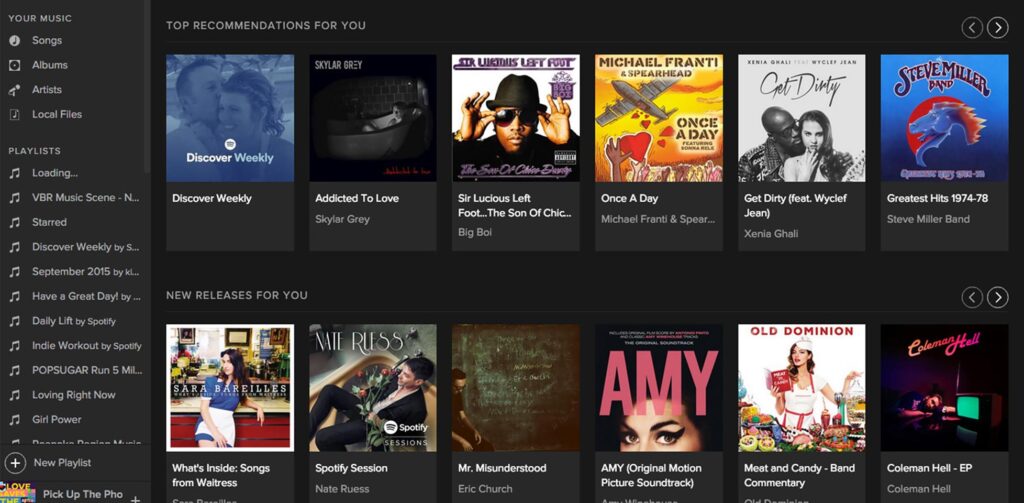
Task: Click the sidebar playlist scrollbar
Action: point(147,85)
